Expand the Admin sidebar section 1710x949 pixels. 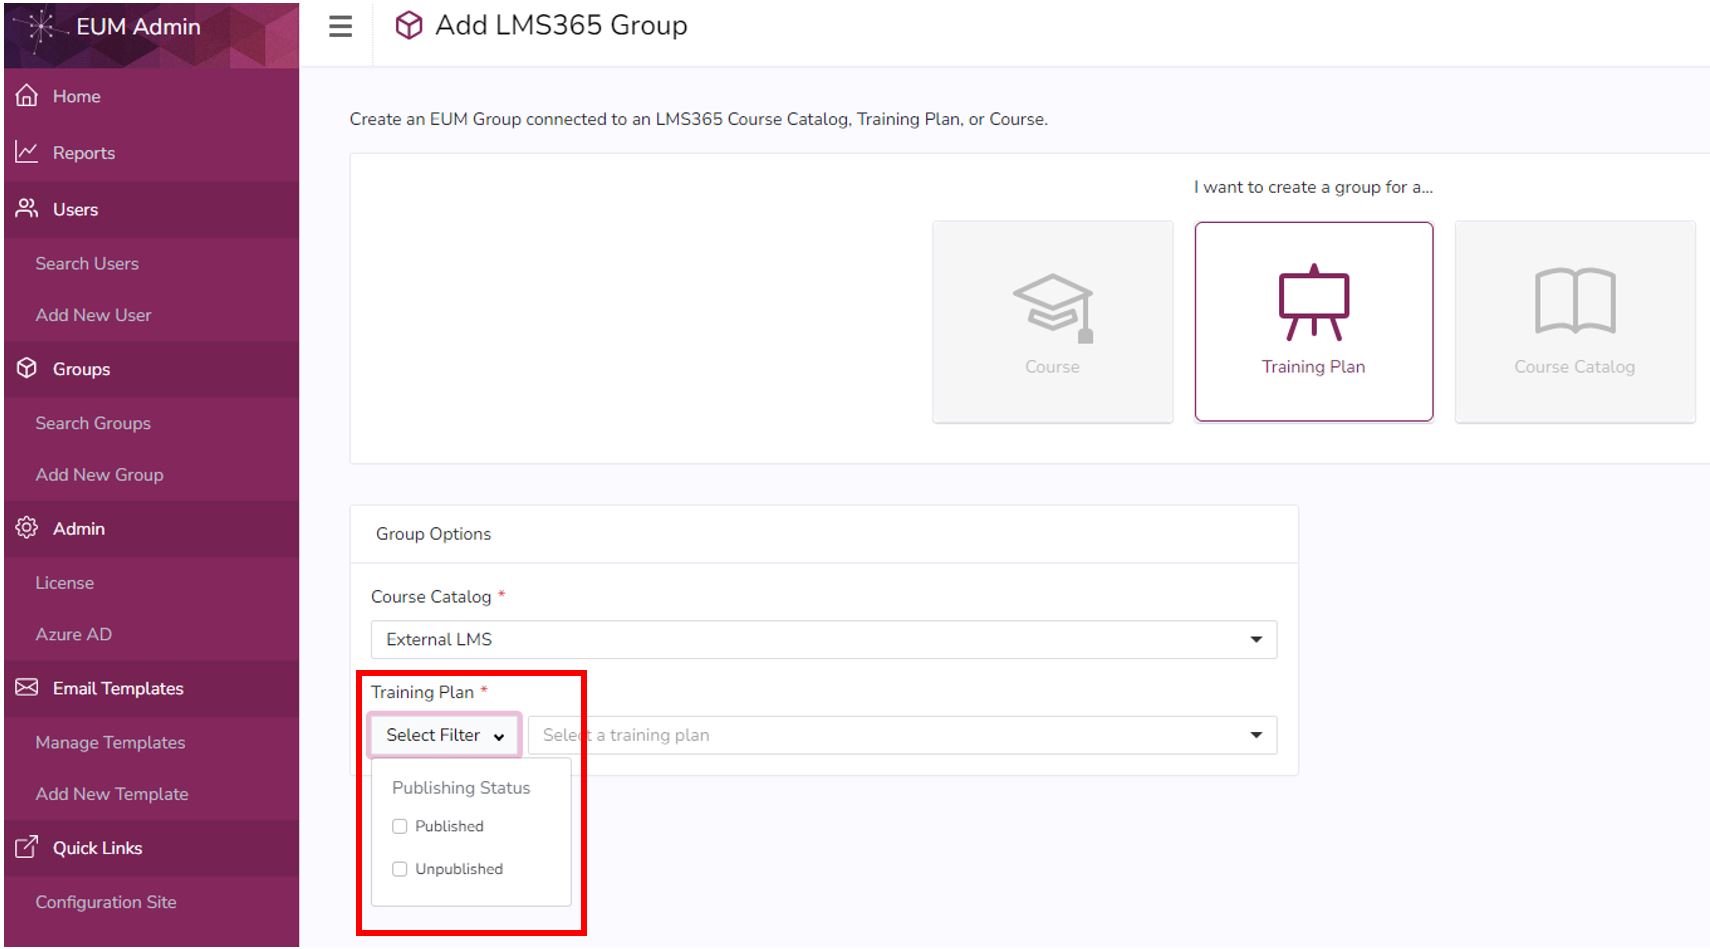[151, 528]
